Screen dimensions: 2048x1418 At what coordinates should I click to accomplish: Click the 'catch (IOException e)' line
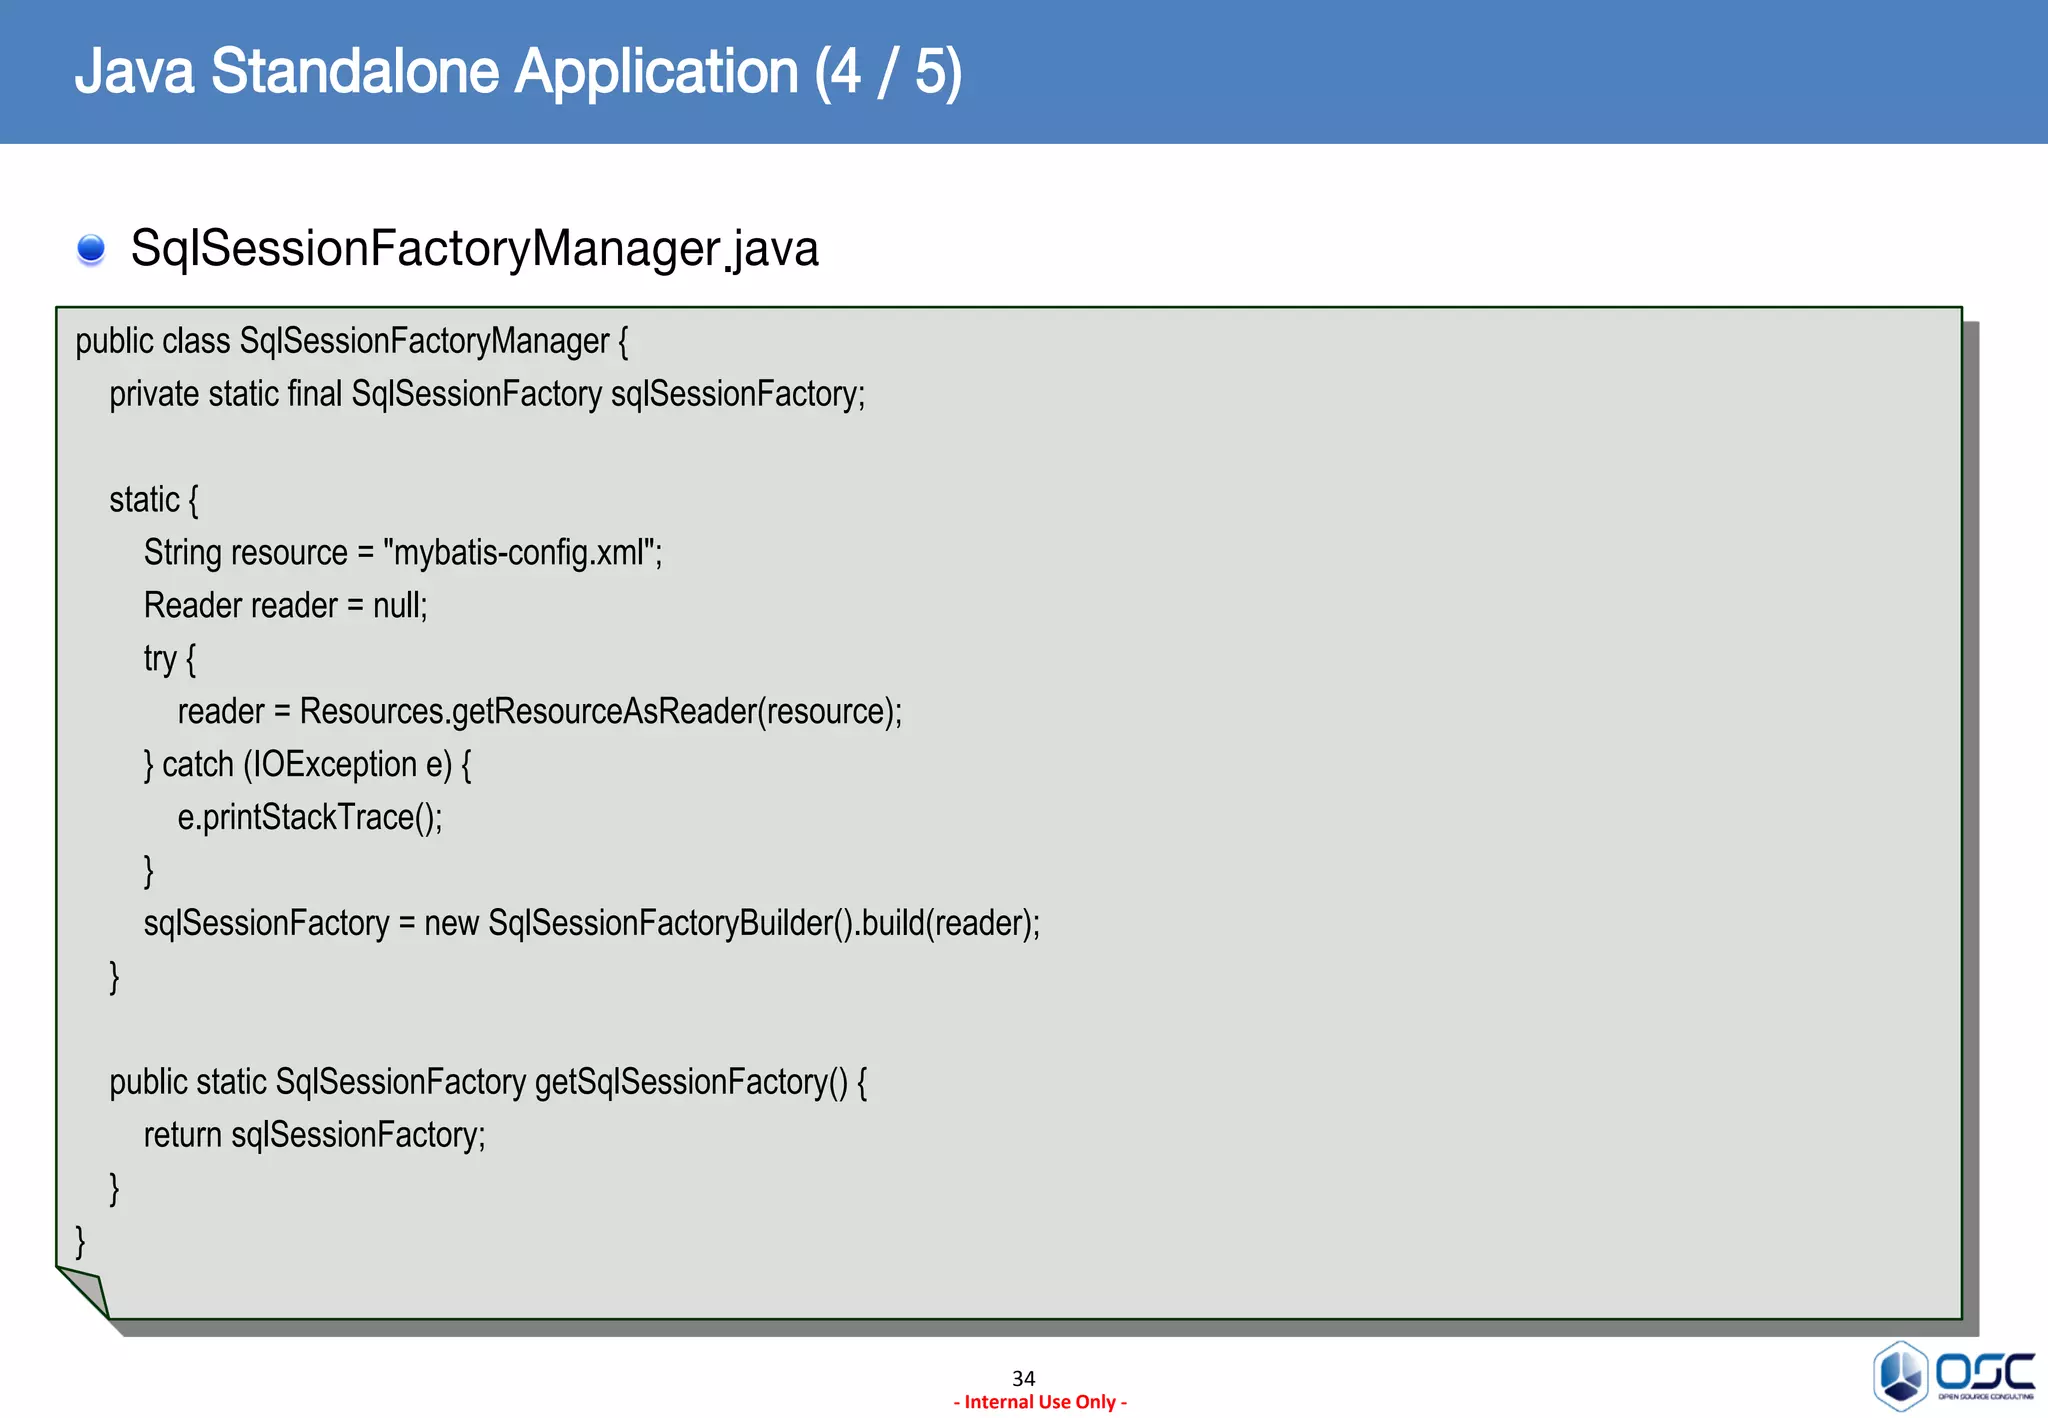307,765
